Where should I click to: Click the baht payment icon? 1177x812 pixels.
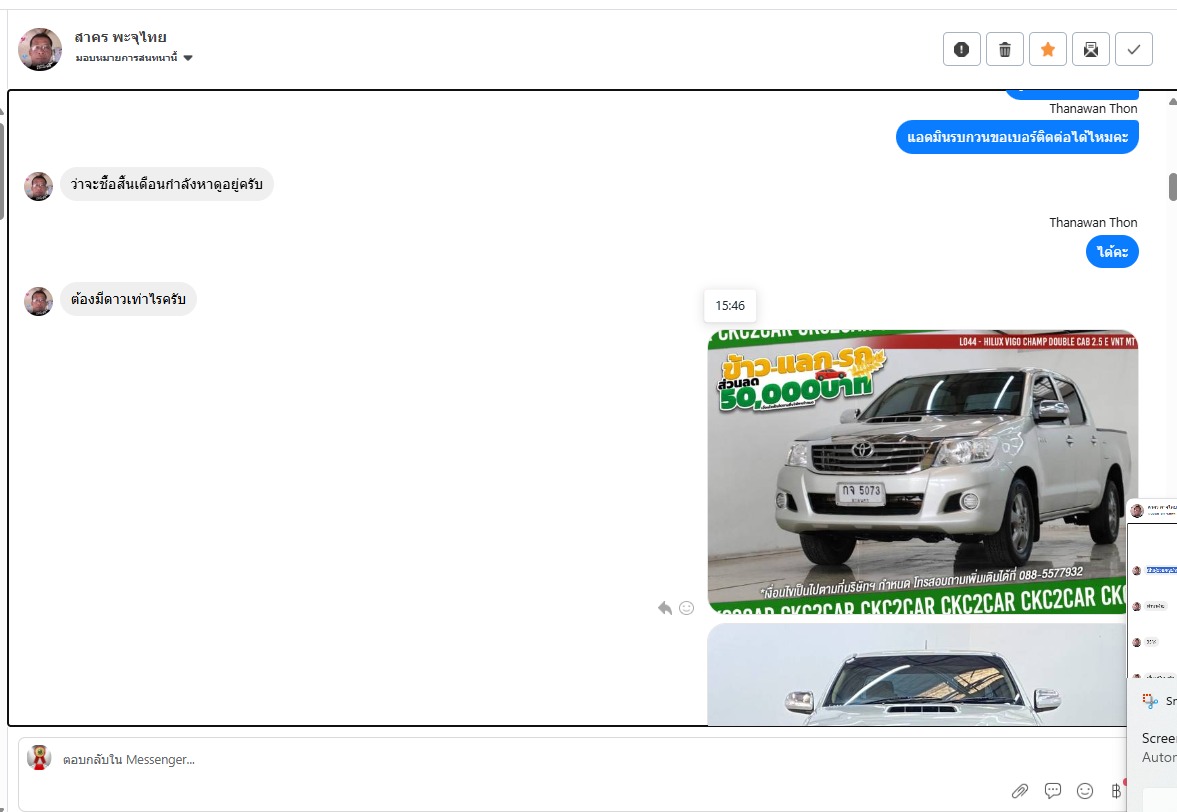tap(1117, 791)
